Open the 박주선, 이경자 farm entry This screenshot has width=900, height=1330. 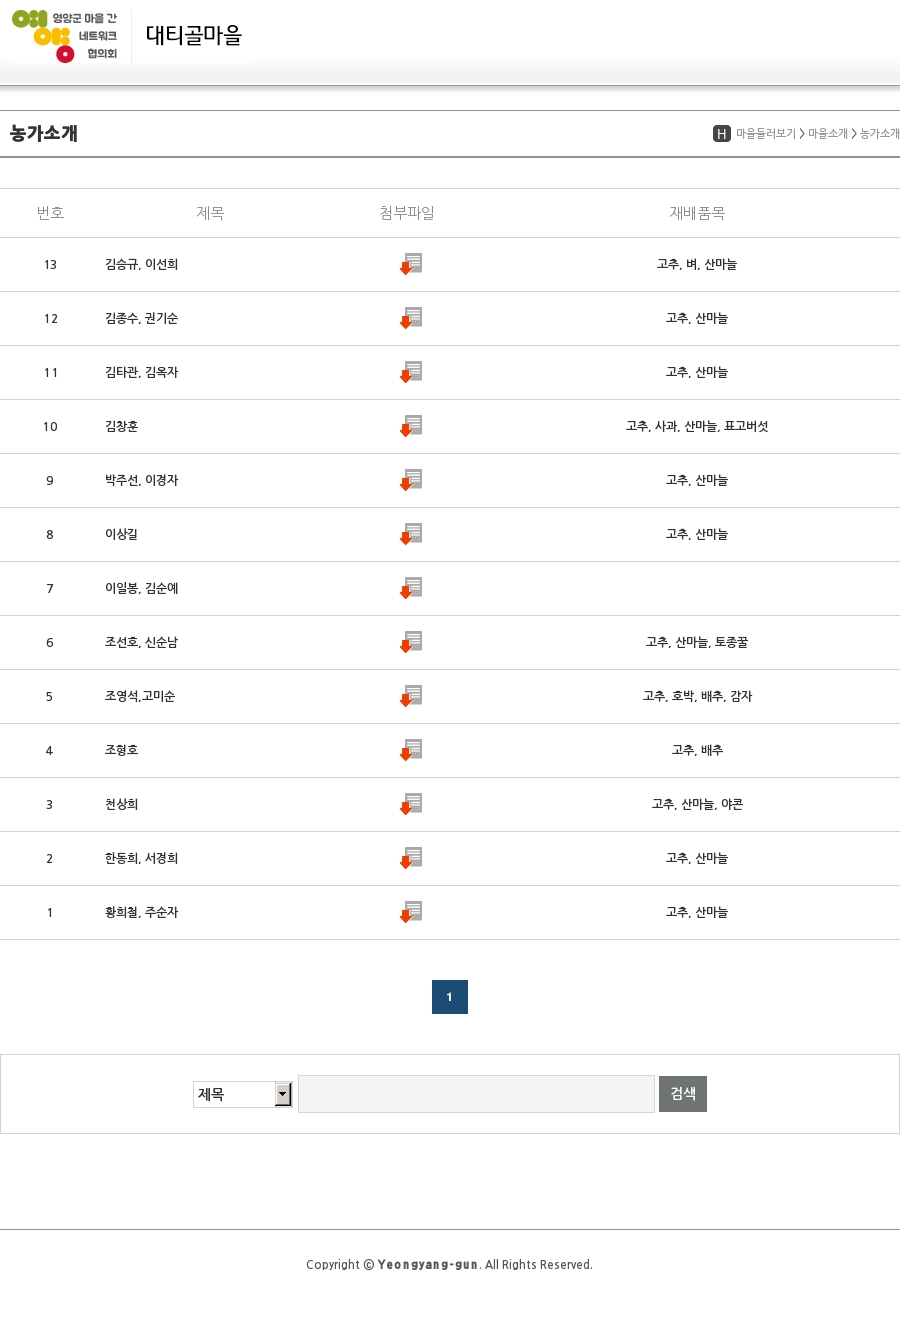[141, 480]
